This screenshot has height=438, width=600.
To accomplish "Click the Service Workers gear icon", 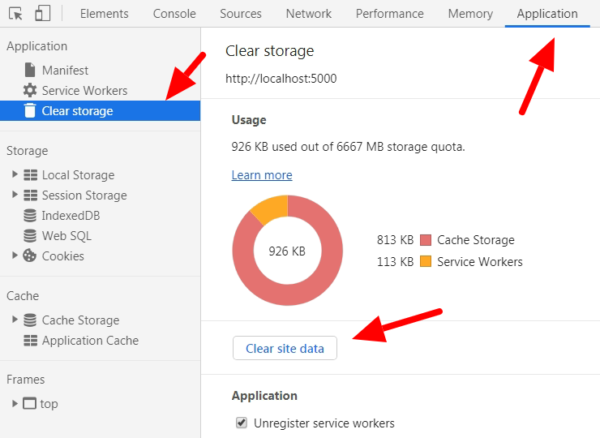I will point(30,91).
